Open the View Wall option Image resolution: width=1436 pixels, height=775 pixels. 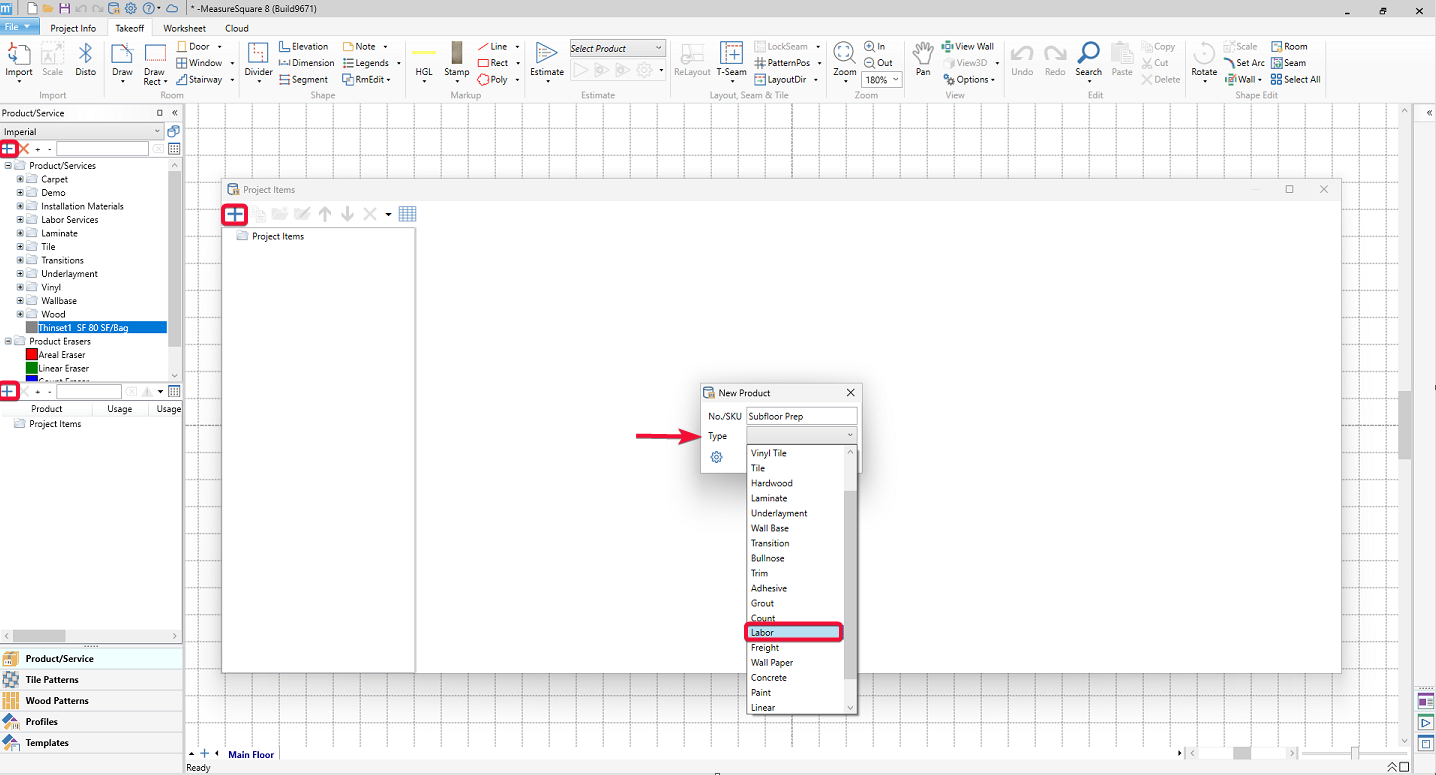[x=968, y=47]
